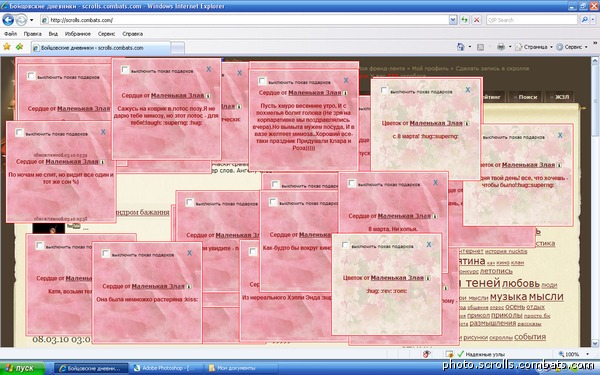Open a new tab with the blank tab button
The height and width of the screenshot is (375, 600).
(177, 48)
